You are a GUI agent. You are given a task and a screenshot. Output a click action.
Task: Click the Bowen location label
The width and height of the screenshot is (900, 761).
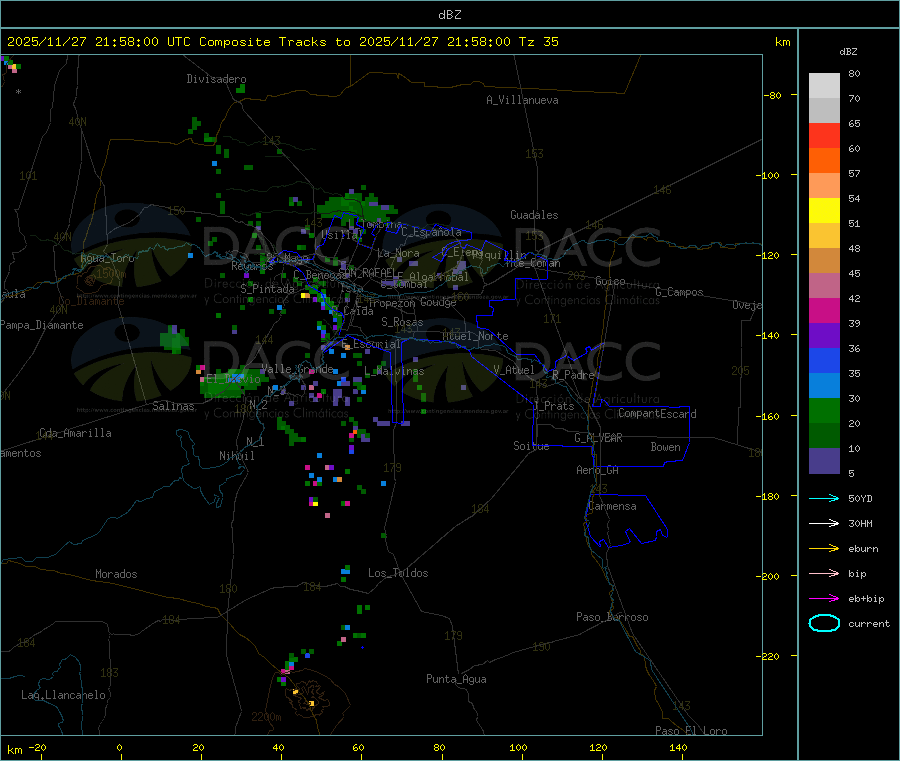coord(666,447)
